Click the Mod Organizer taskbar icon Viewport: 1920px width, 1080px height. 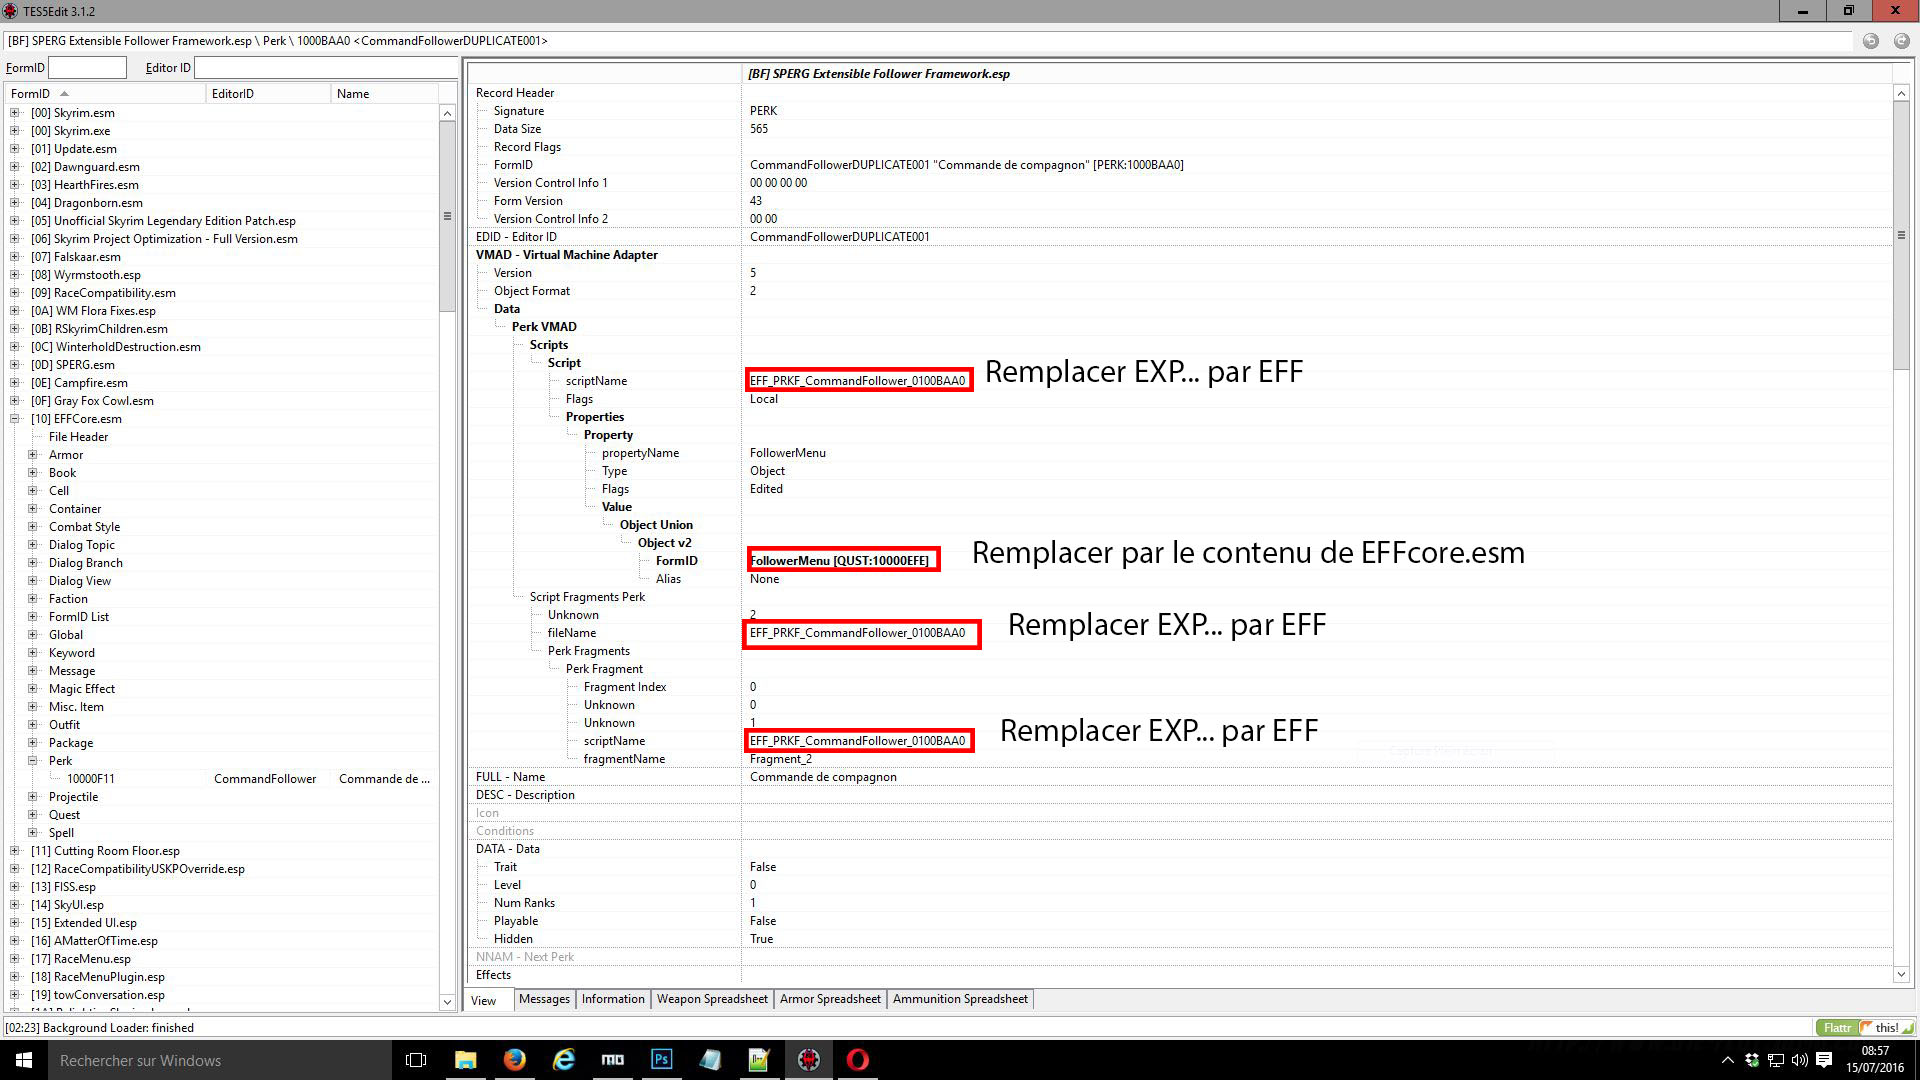613,1060
